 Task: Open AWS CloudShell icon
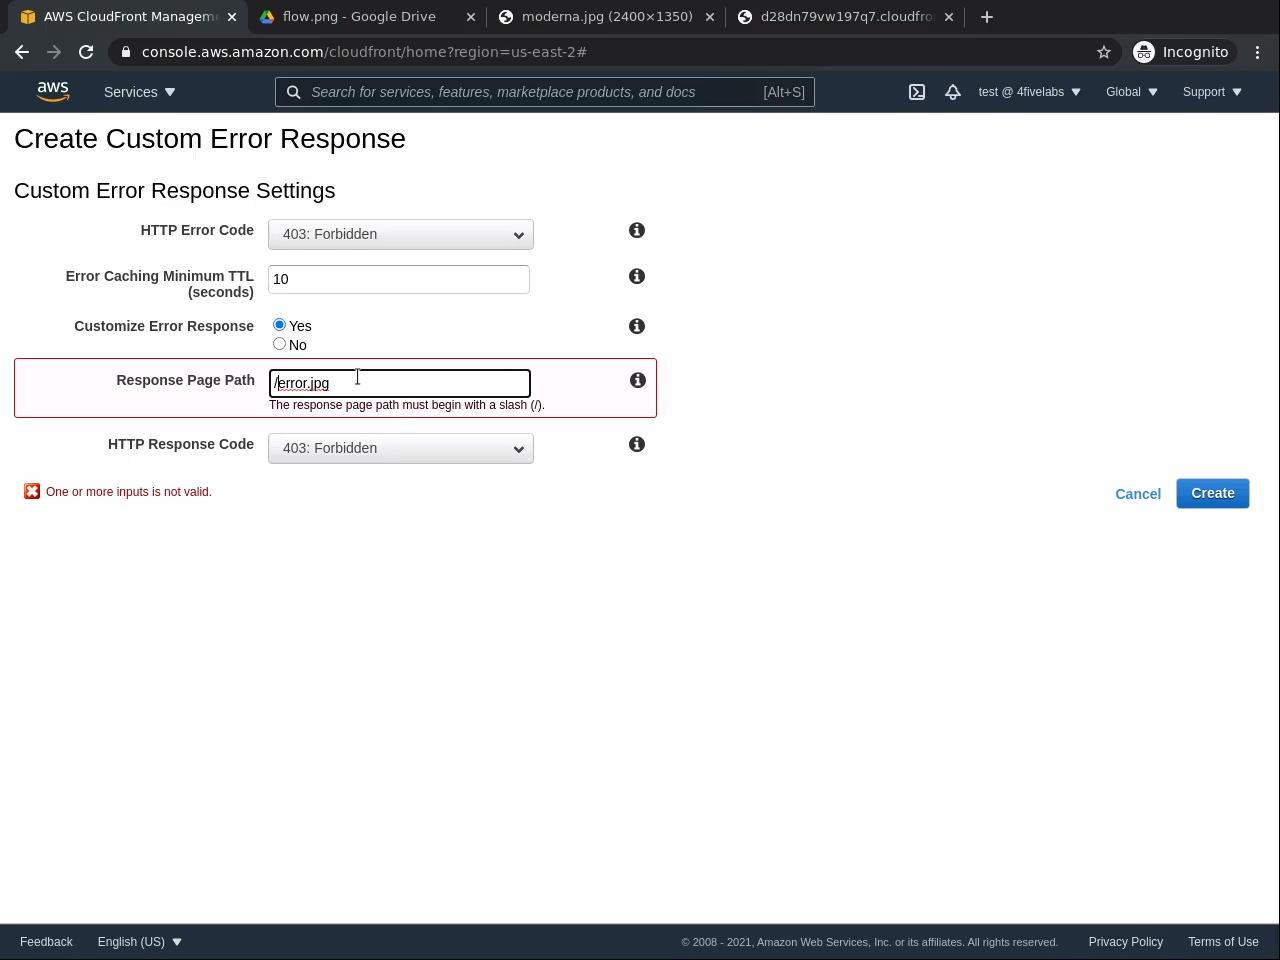(x=917, y=92)
